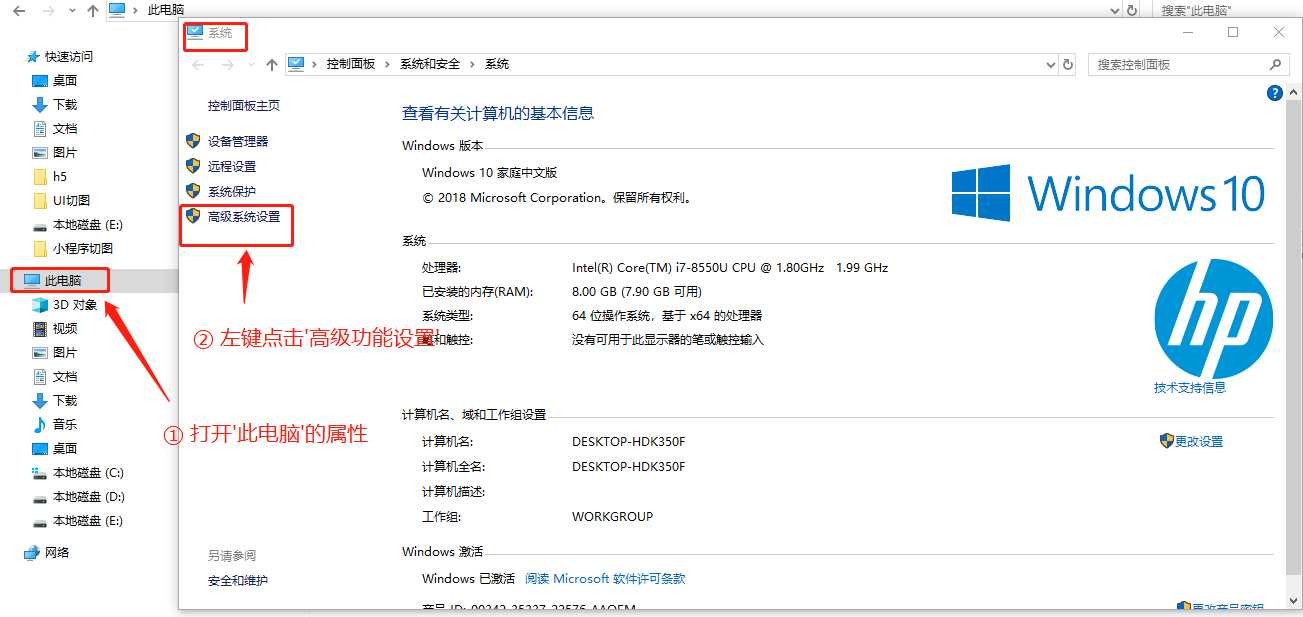Open recent locations dropdown in the System window
The height and width of the screenshot is (617, 1303).
pyautogui.click(x=249, y=65)
